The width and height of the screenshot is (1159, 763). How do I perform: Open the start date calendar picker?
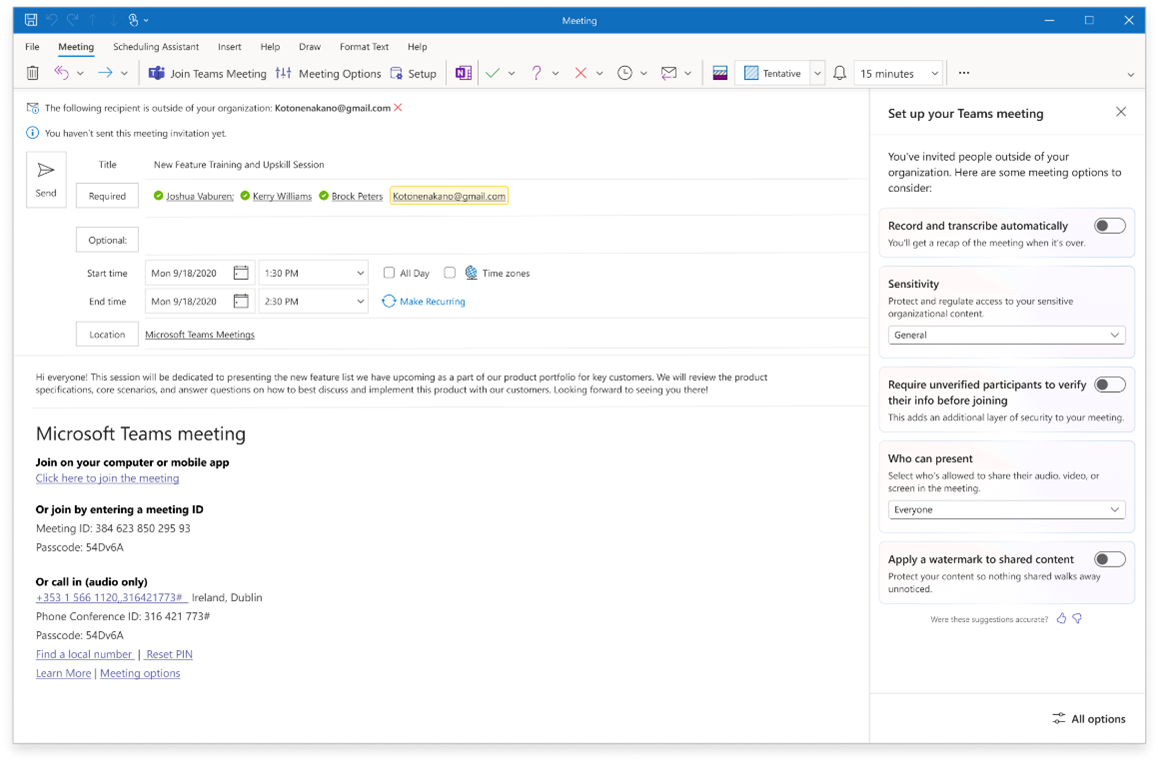[241, 273]
